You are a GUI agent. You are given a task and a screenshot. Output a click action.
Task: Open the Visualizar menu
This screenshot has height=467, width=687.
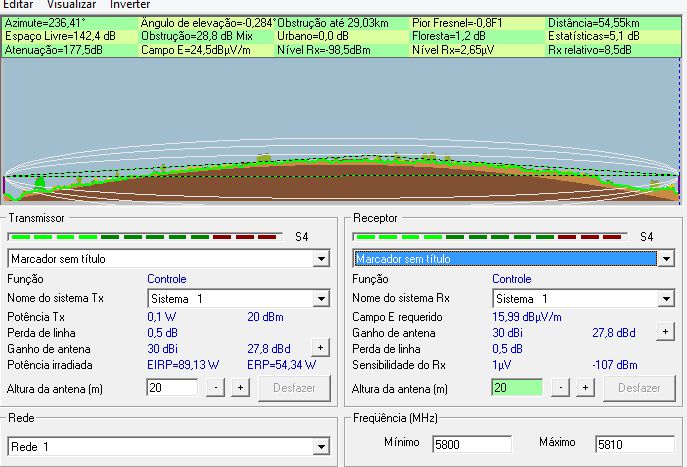71,5
